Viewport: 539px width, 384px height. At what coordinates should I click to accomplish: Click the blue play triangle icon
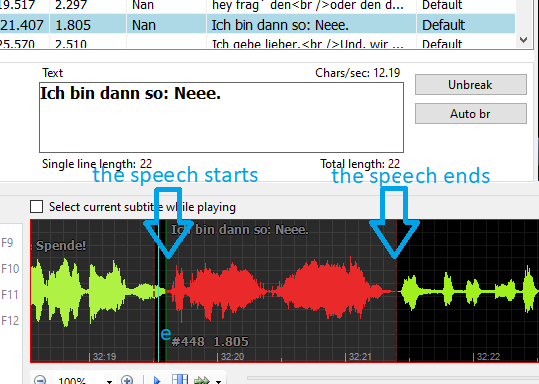(x=157, y=380)
